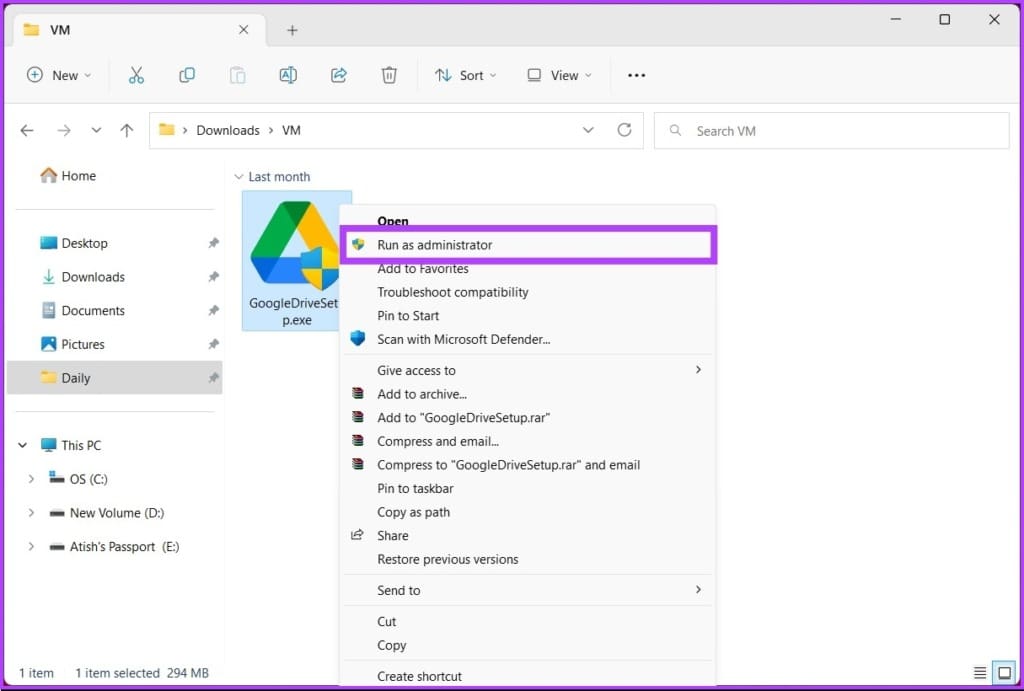Expand New Volume (D:) drive
This screenshot has width=1024, height=691.
click(31, 513)
